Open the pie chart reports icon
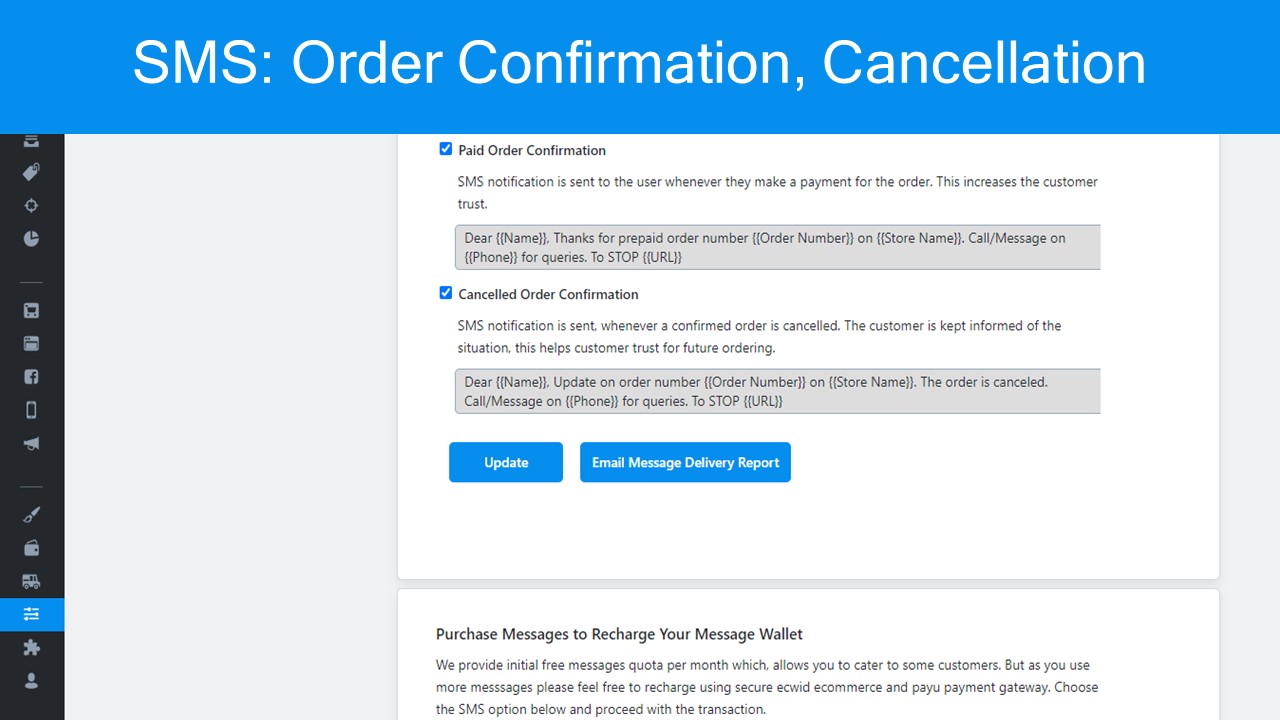Viewport: 1280px width, 720px height. click(31, 239)
